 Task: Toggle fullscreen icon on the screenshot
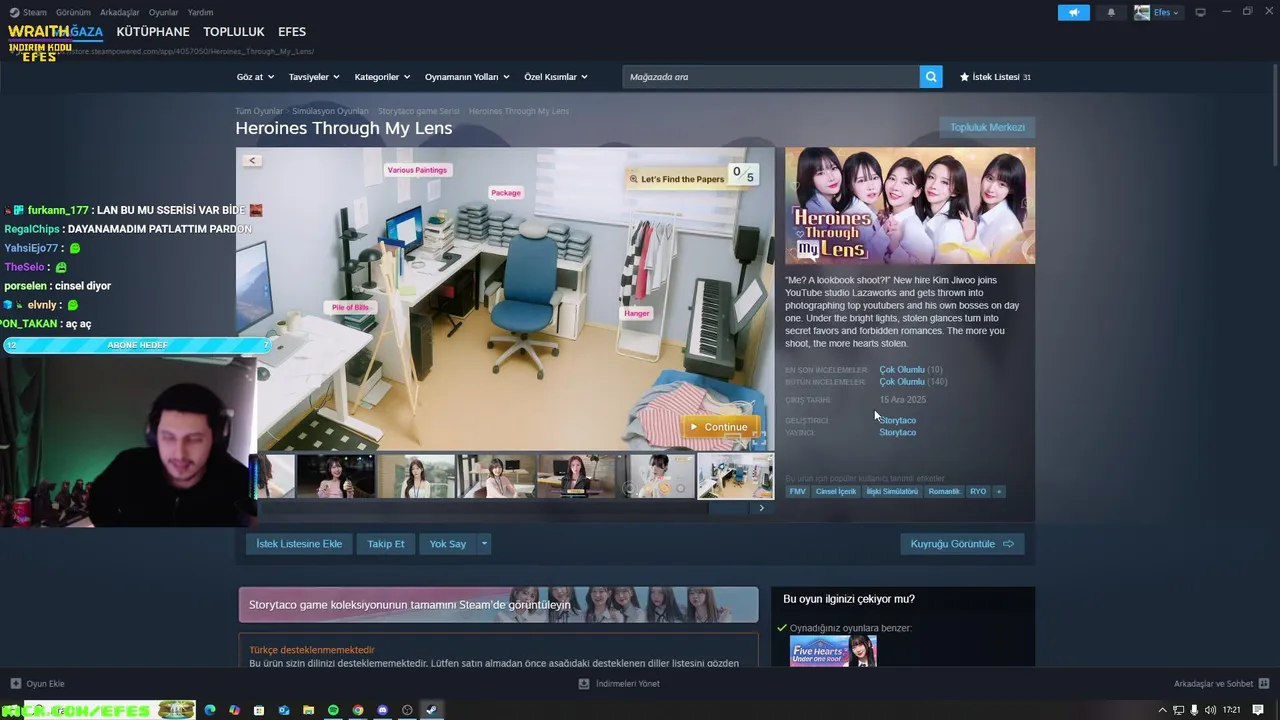[760, 440]
